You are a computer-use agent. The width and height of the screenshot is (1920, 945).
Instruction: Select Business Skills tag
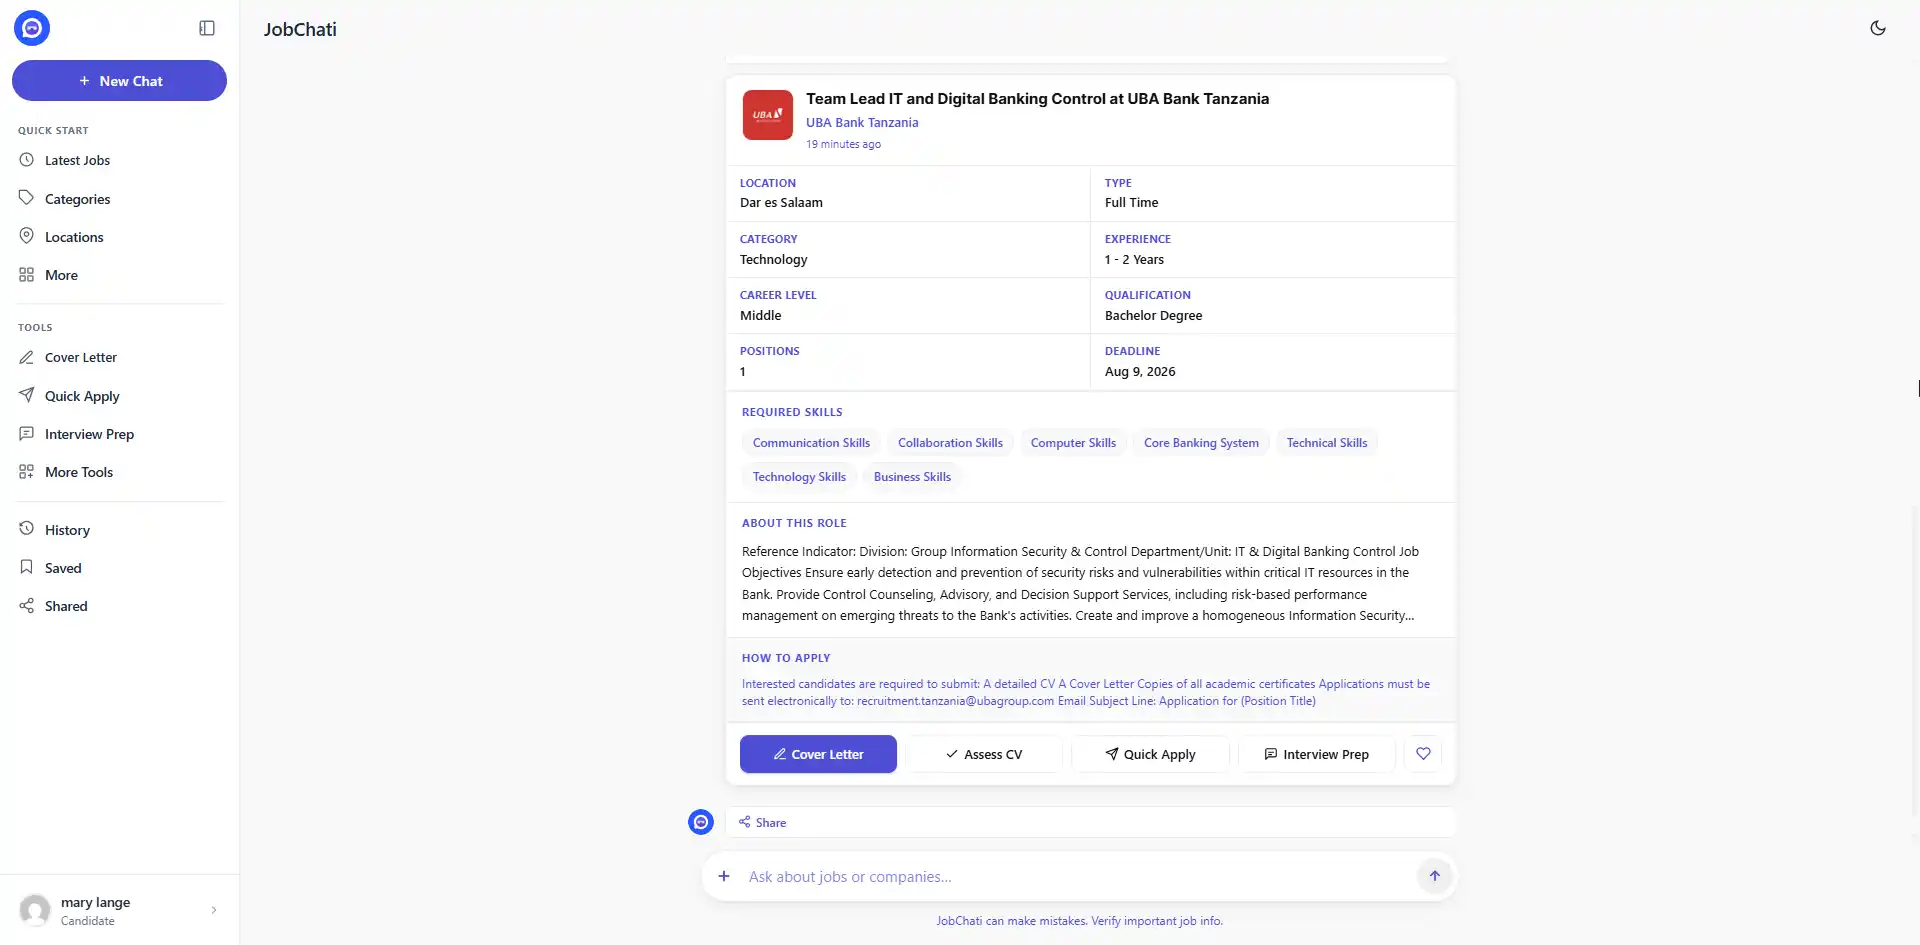click(912, 477)
